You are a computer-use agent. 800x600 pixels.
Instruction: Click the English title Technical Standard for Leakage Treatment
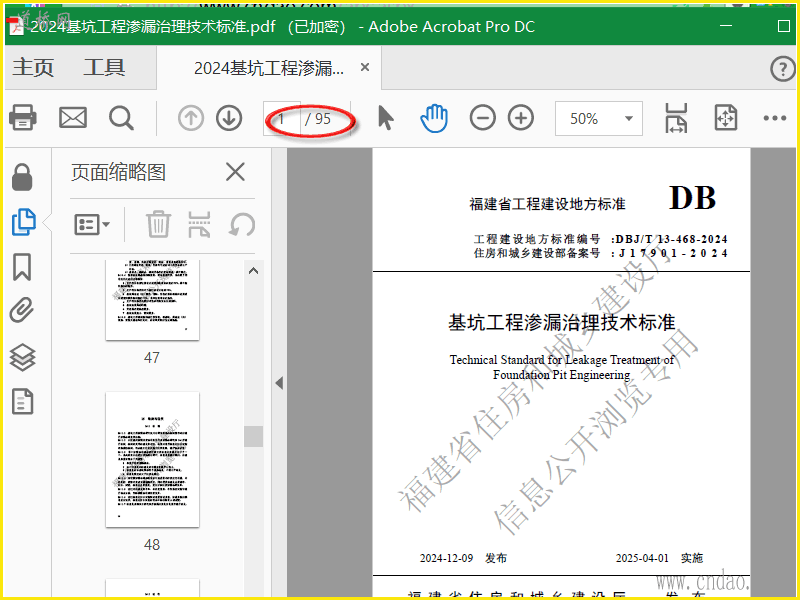click(x=562, y=367)
